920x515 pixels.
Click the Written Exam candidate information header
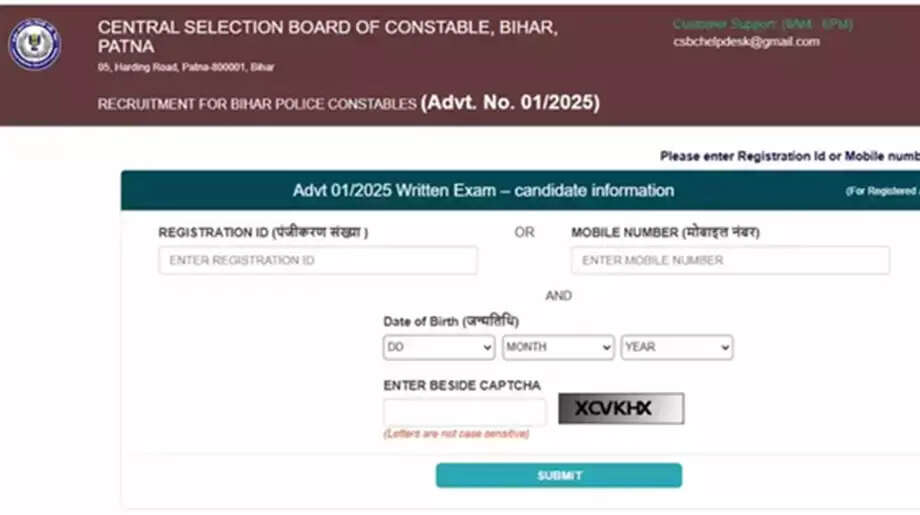[483, 190]
